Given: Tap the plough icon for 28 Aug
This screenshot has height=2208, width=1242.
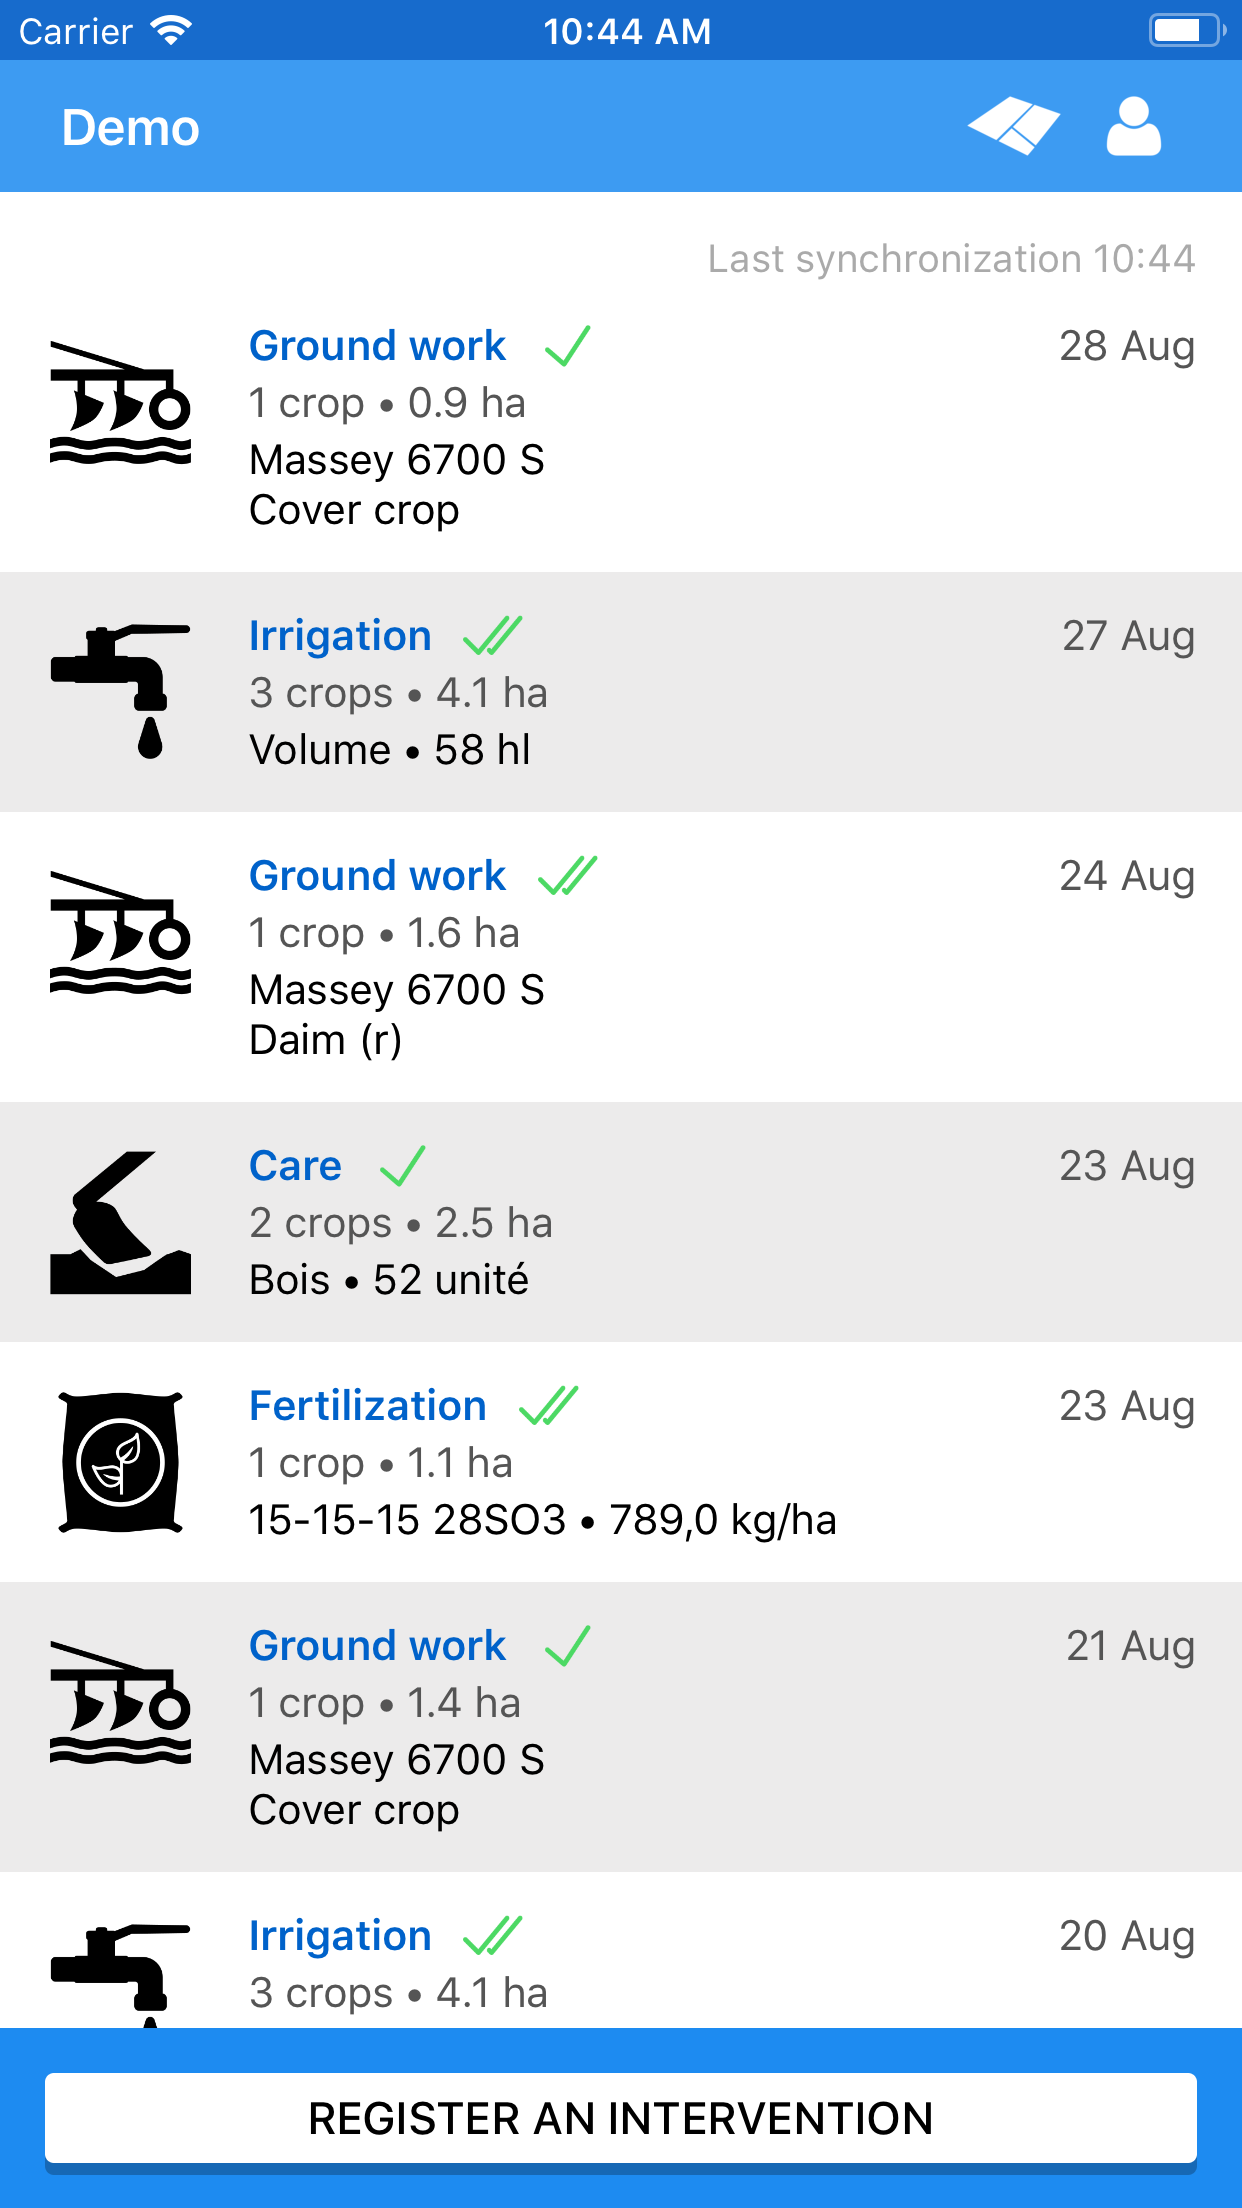Looking at the screenshot, I should tap(120, 403).
